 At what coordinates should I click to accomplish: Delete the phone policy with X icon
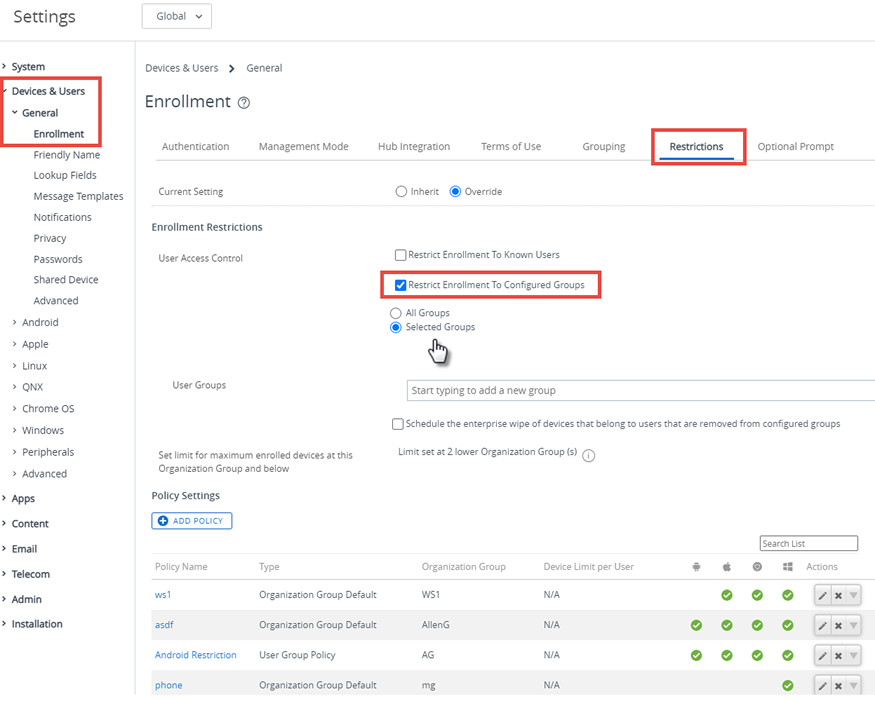tap(838, 686)
